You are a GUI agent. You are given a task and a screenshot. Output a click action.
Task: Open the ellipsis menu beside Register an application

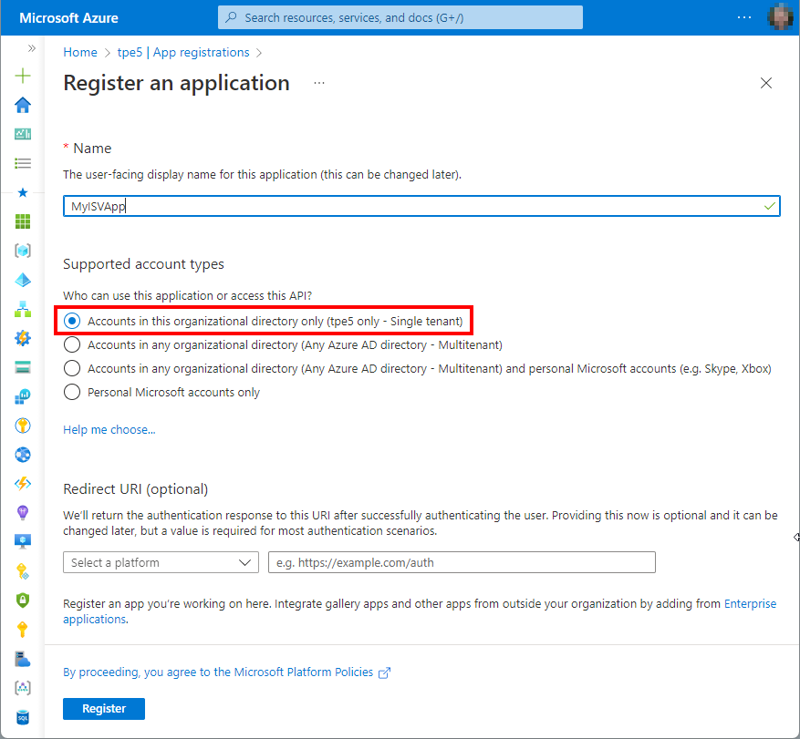point(319,84)
